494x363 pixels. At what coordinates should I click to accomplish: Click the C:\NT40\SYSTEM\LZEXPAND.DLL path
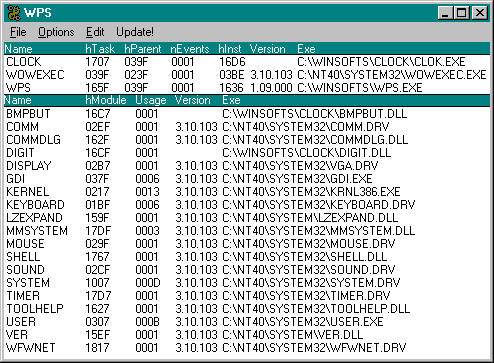(310, 218)
